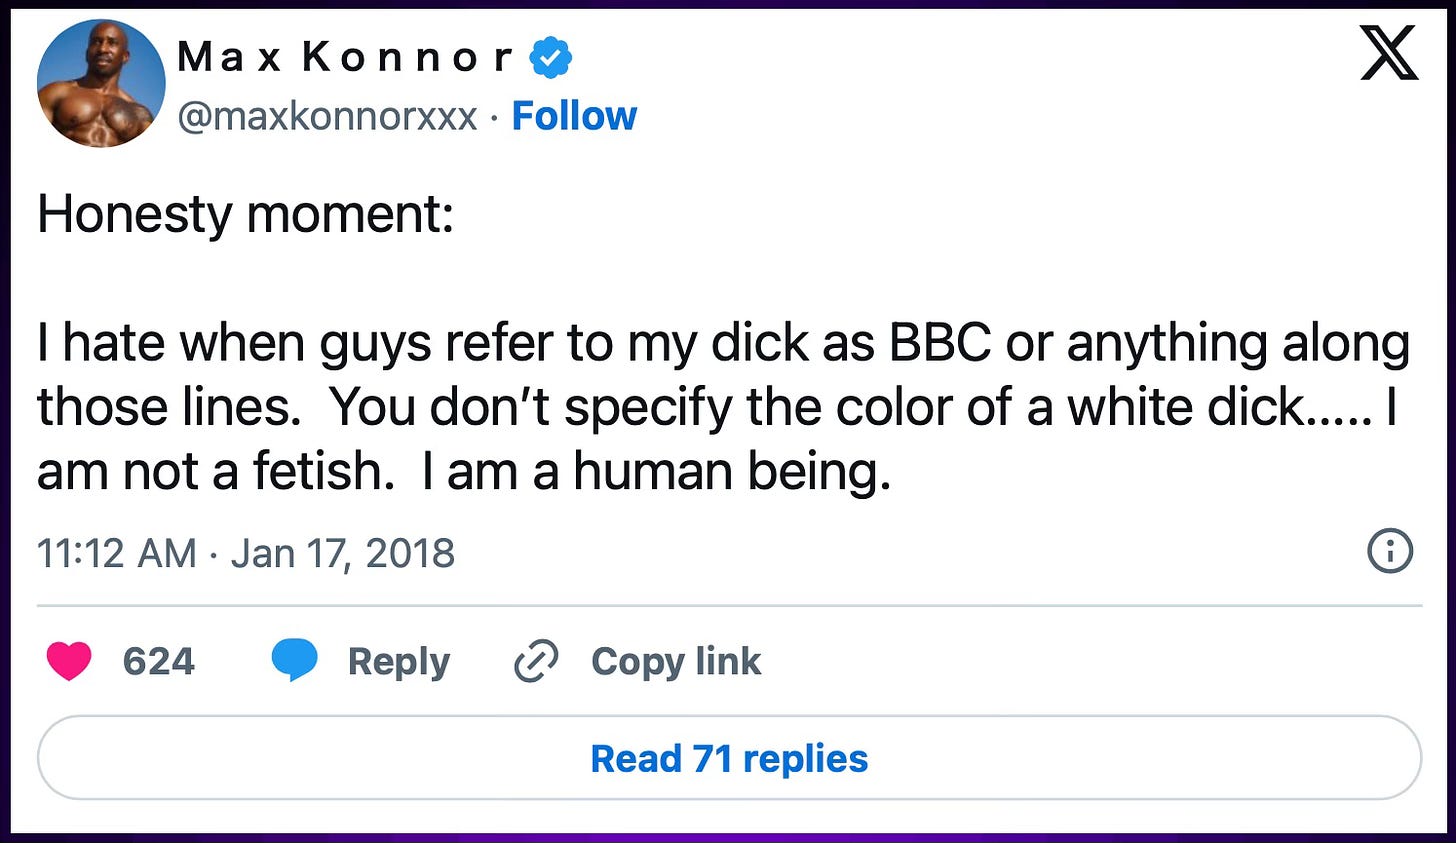Open the 11:12 AM timestamp
Screen dimensions: 1456x843
(x=117, y=553)
